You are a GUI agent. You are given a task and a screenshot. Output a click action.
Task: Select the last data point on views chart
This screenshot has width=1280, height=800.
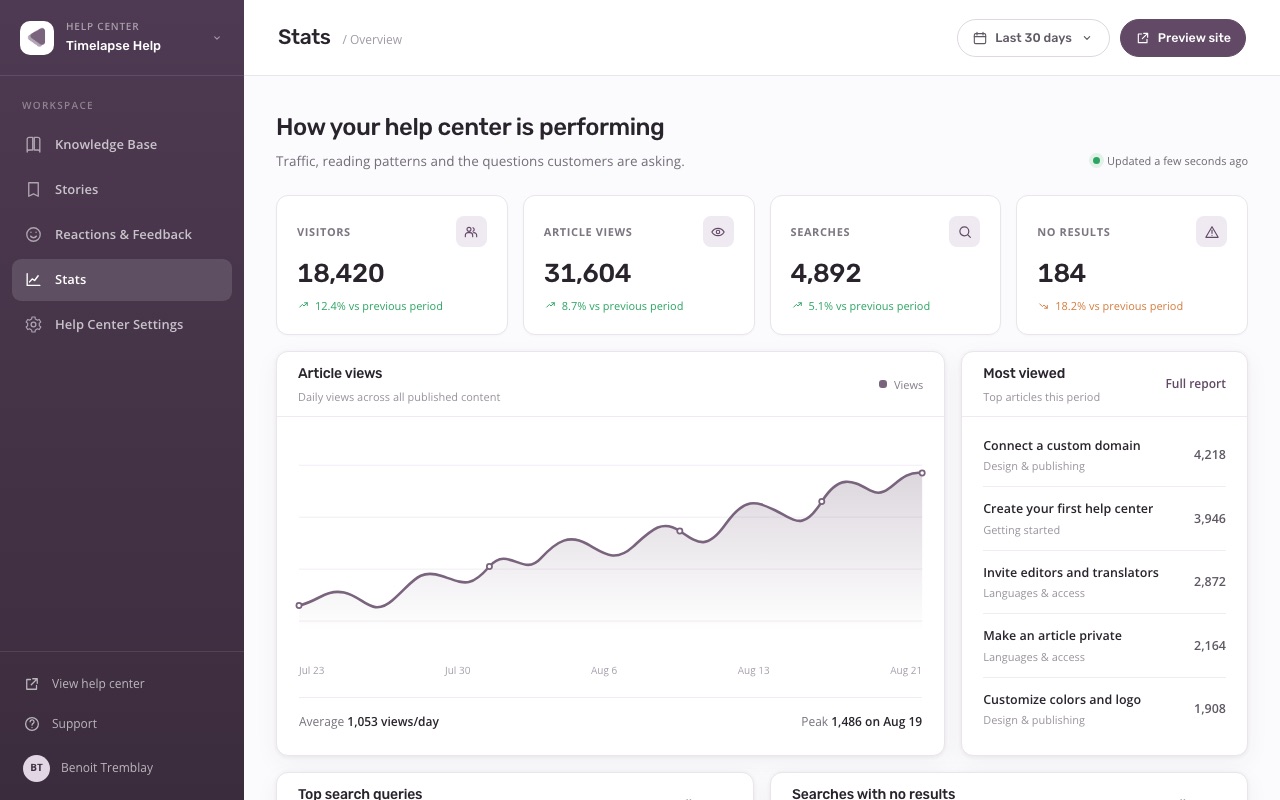(922, 473)
